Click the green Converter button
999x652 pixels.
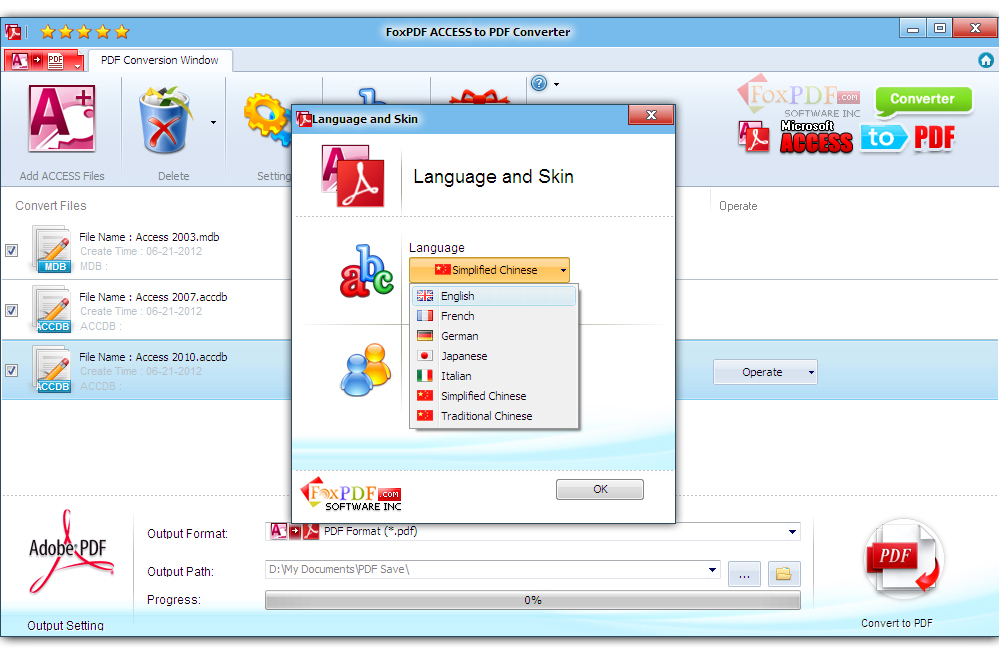pyautogui.click(x=923, y=99)
